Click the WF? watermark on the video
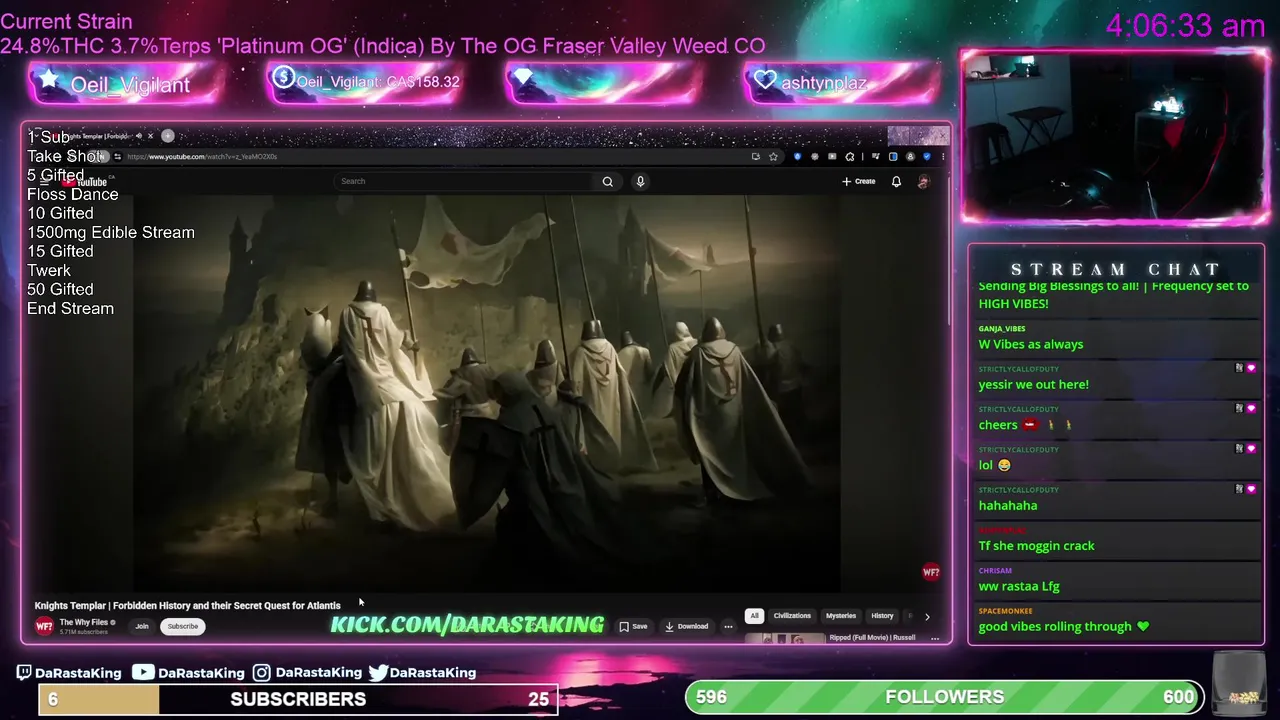Screen dimensions: 1280x720 [930, 572]
